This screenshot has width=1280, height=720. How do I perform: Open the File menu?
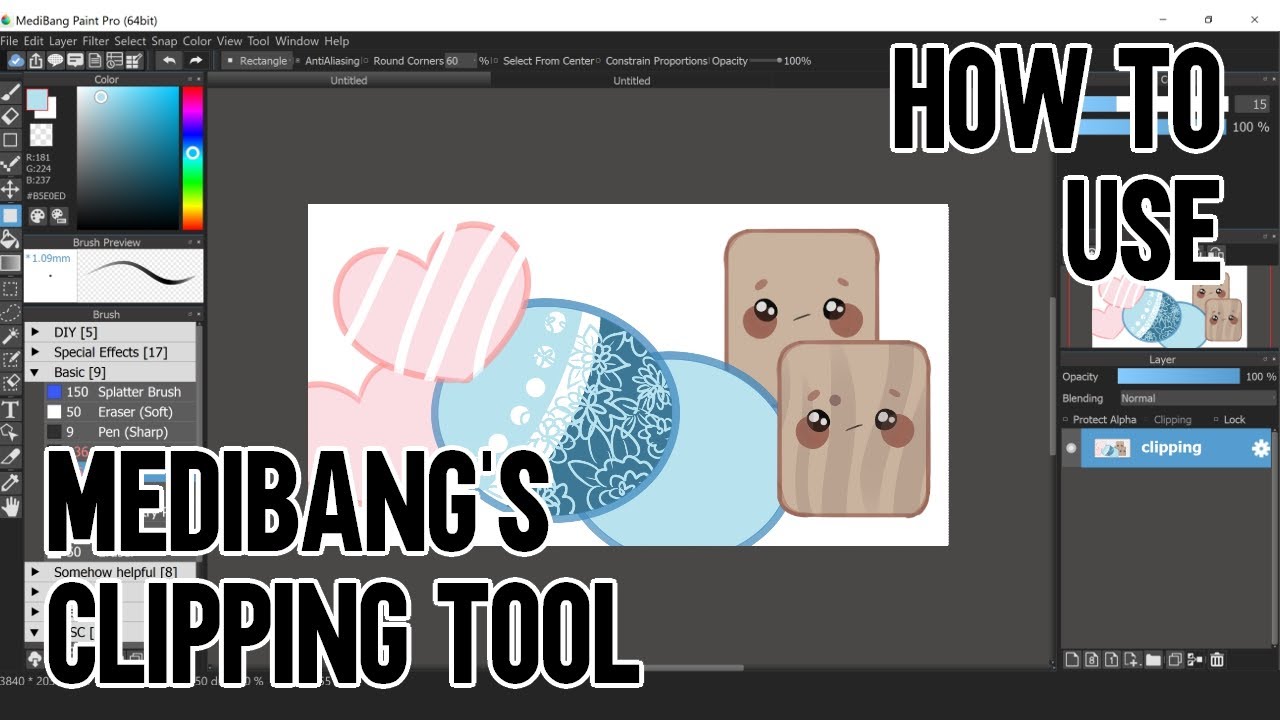click(9, 41)
